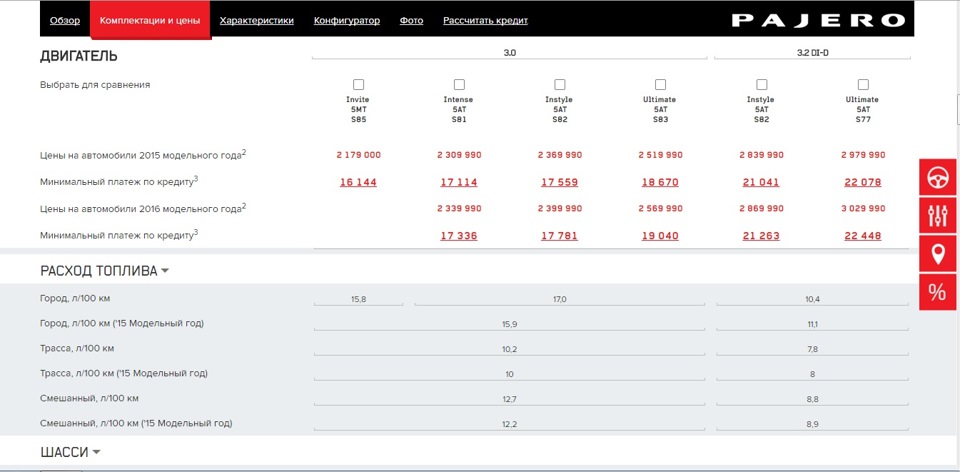Click the 2 519 990 price value
This screenshot has width=960, height=472.
click(660, 155)
